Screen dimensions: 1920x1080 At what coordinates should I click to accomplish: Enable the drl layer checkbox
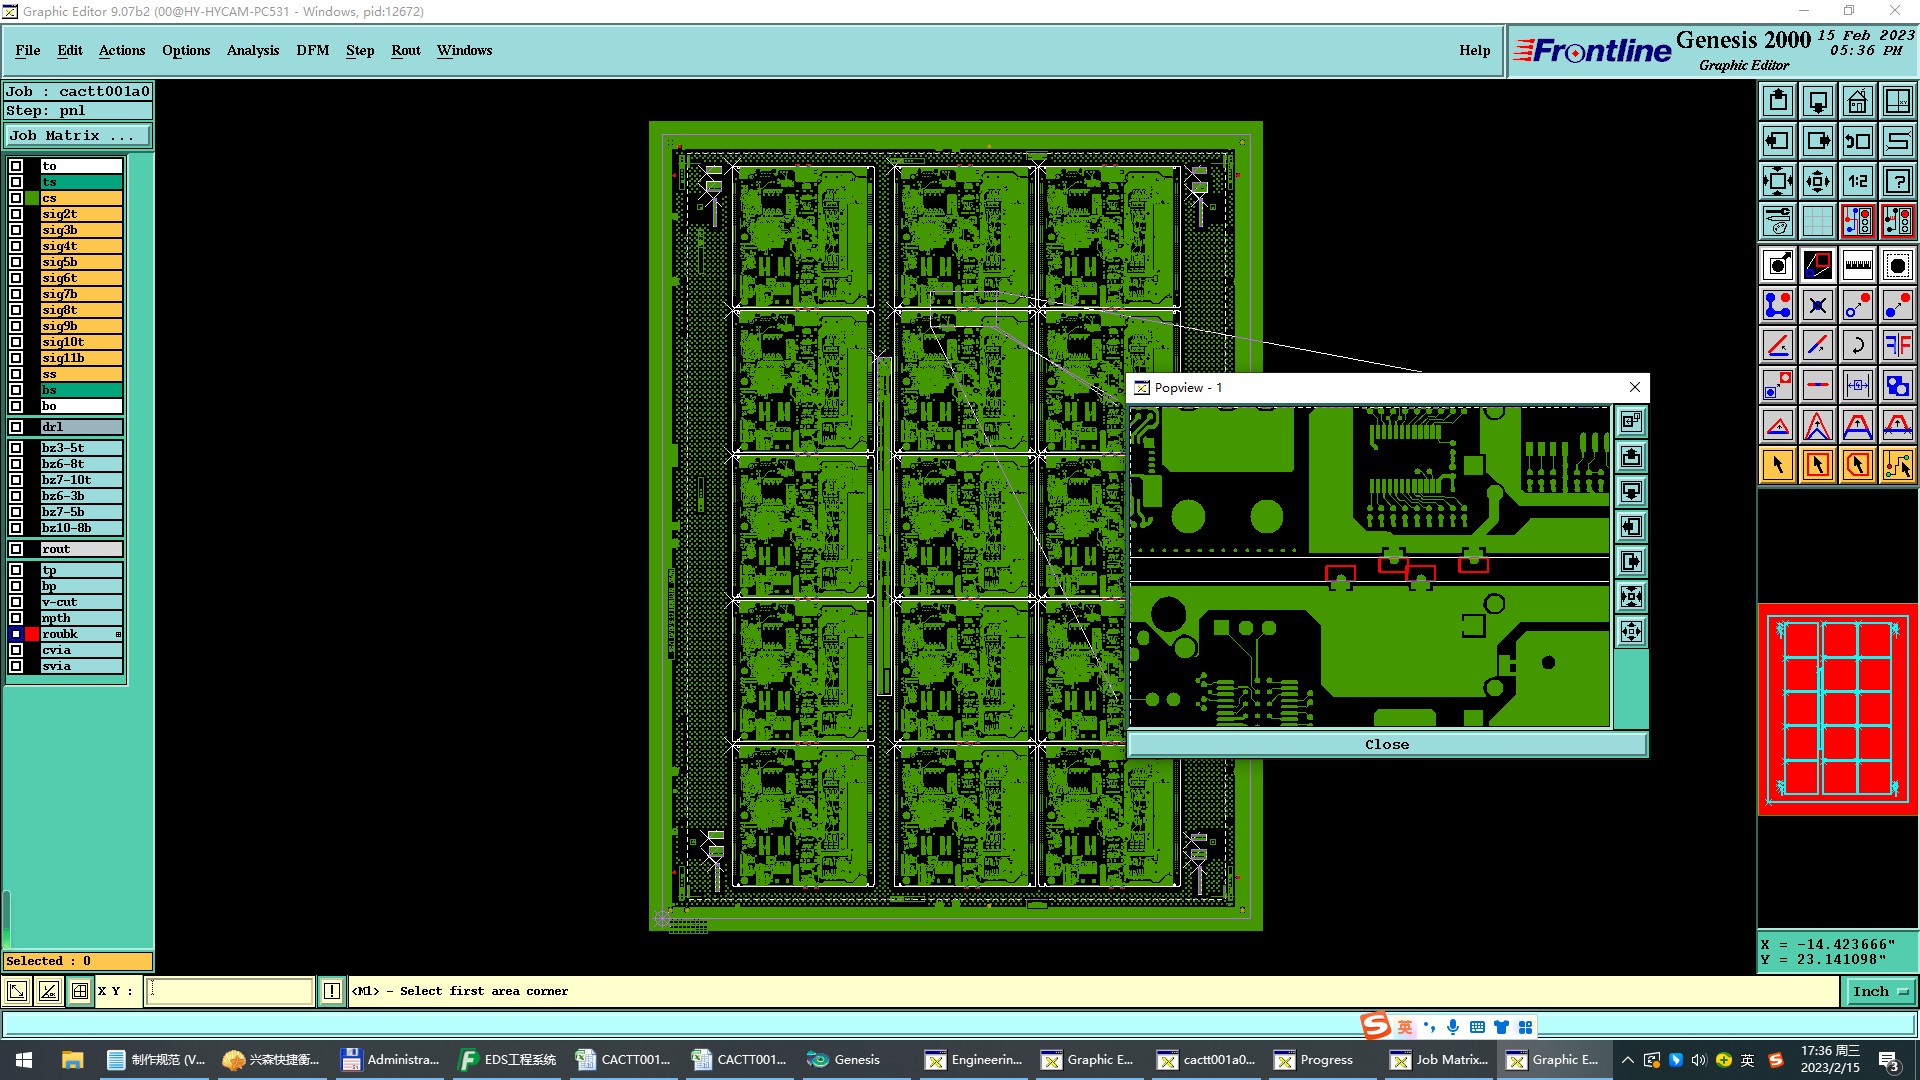(16, 427)
